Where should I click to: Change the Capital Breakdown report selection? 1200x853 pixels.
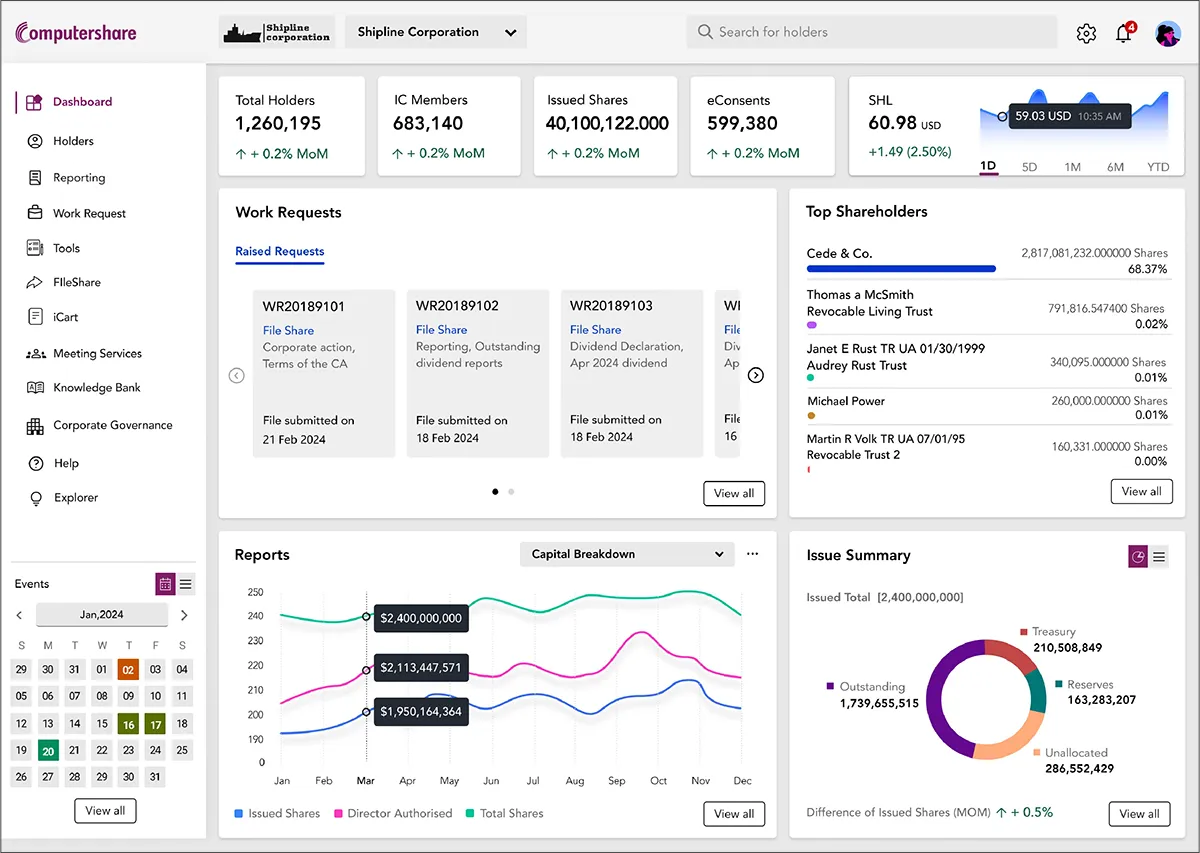(x=626, y=553)
